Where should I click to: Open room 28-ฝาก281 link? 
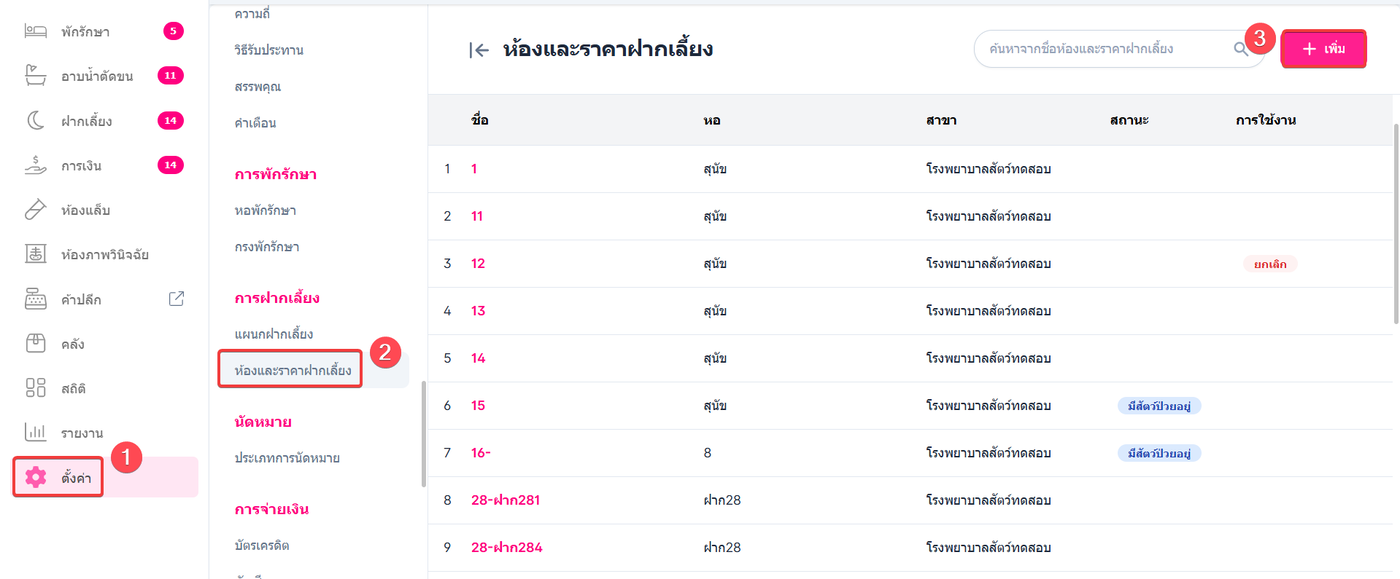pos(505,500)
